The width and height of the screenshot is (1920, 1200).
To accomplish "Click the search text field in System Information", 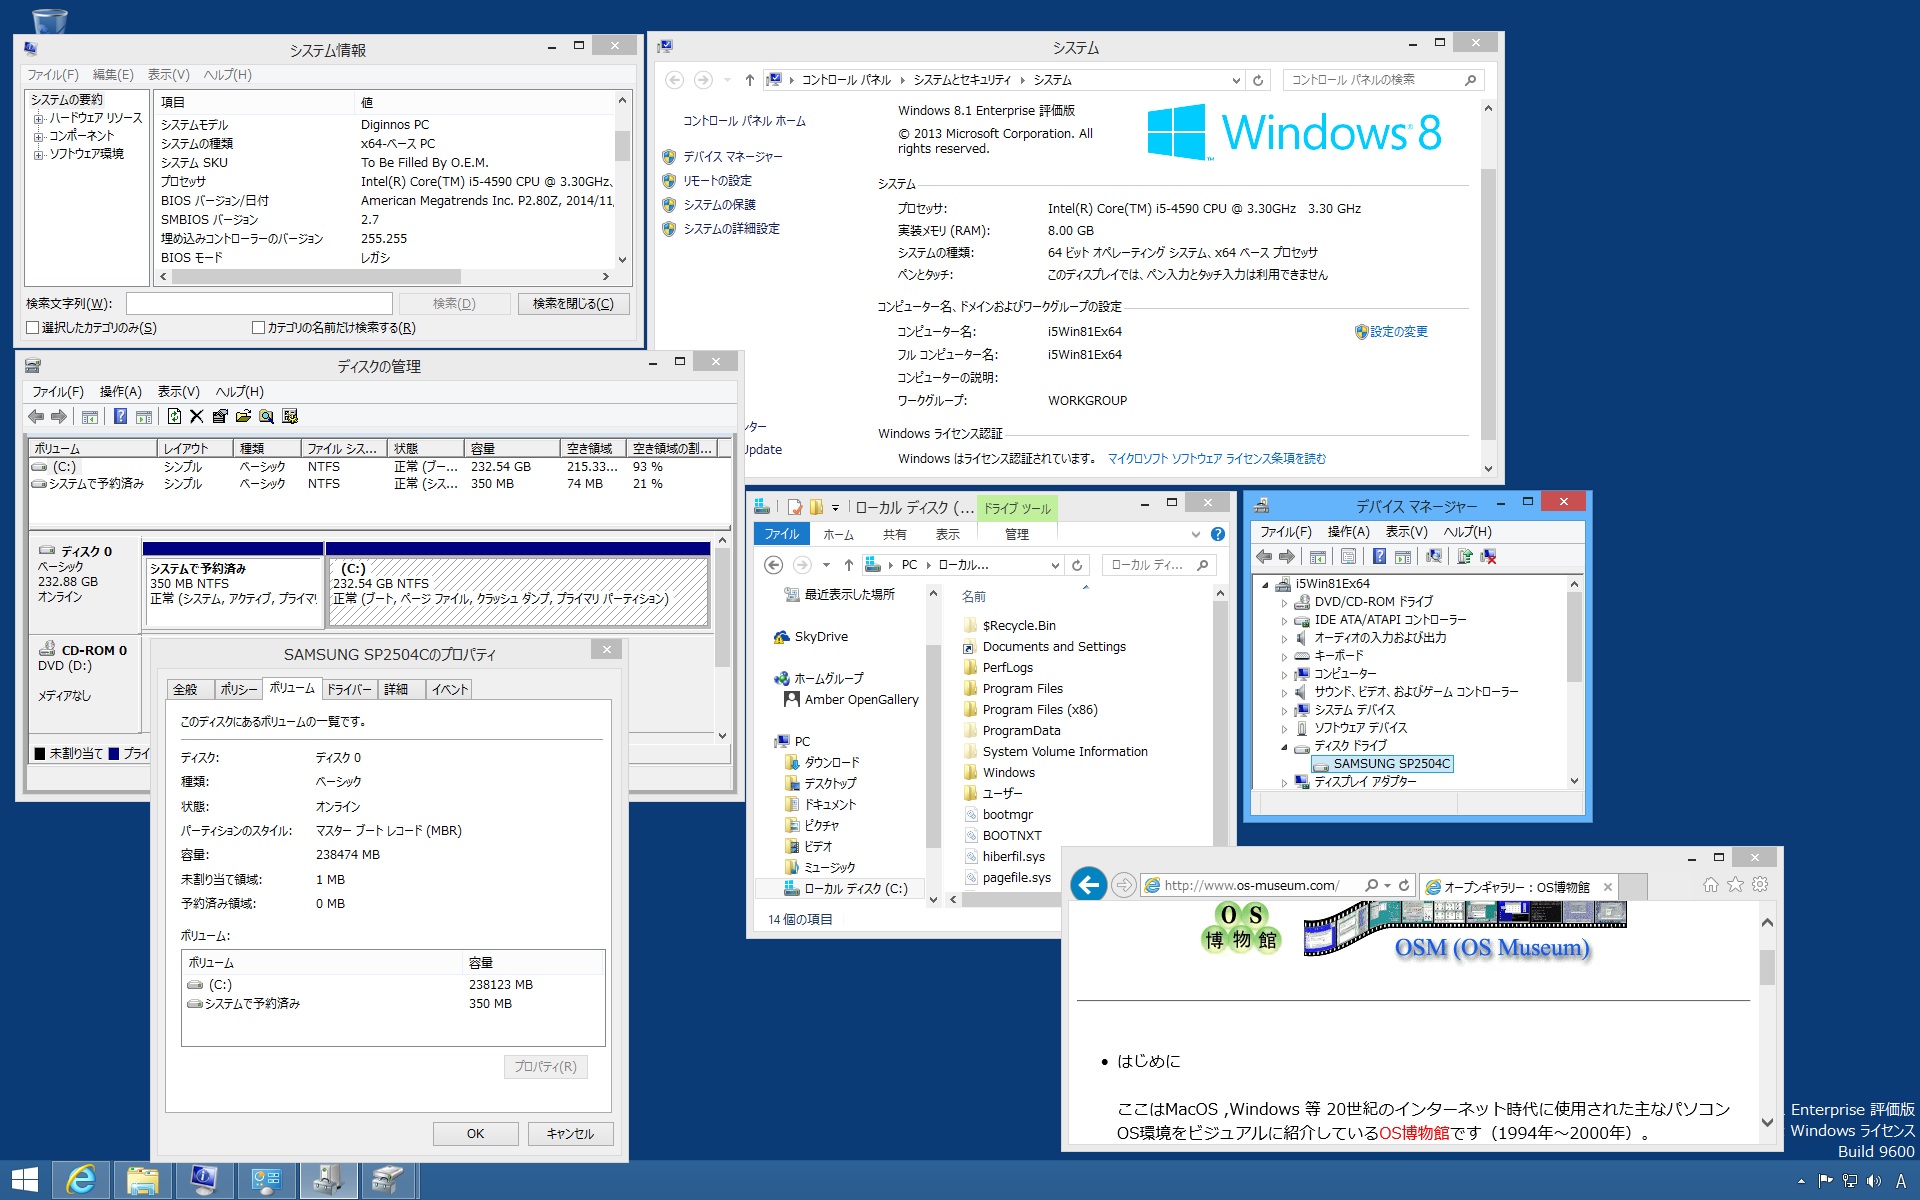I will [259, 303].
